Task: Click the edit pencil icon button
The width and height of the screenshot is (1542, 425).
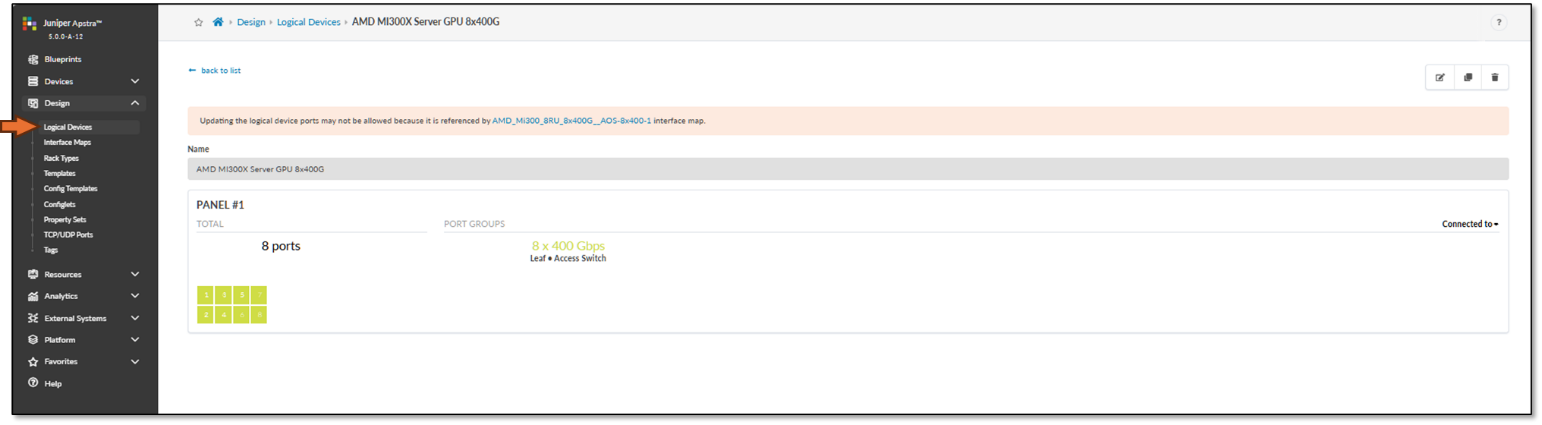Action: [1440, 77]
